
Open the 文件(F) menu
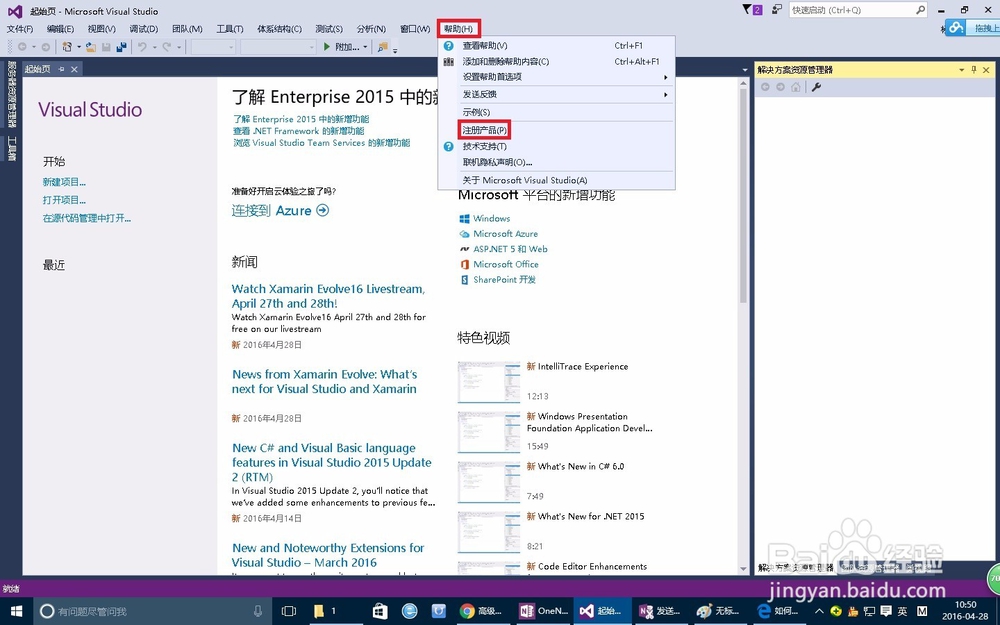(20, 29)
